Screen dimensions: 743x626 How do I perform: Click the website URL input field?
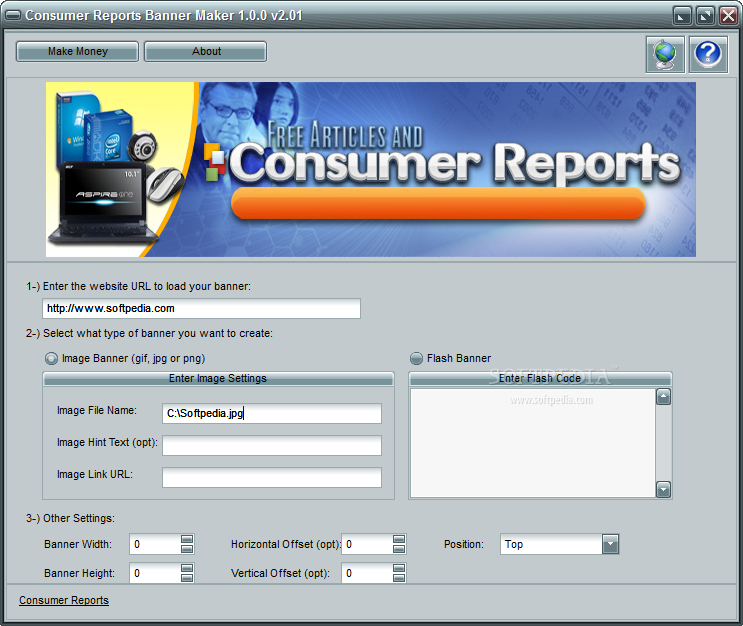(x=201, y=308)
